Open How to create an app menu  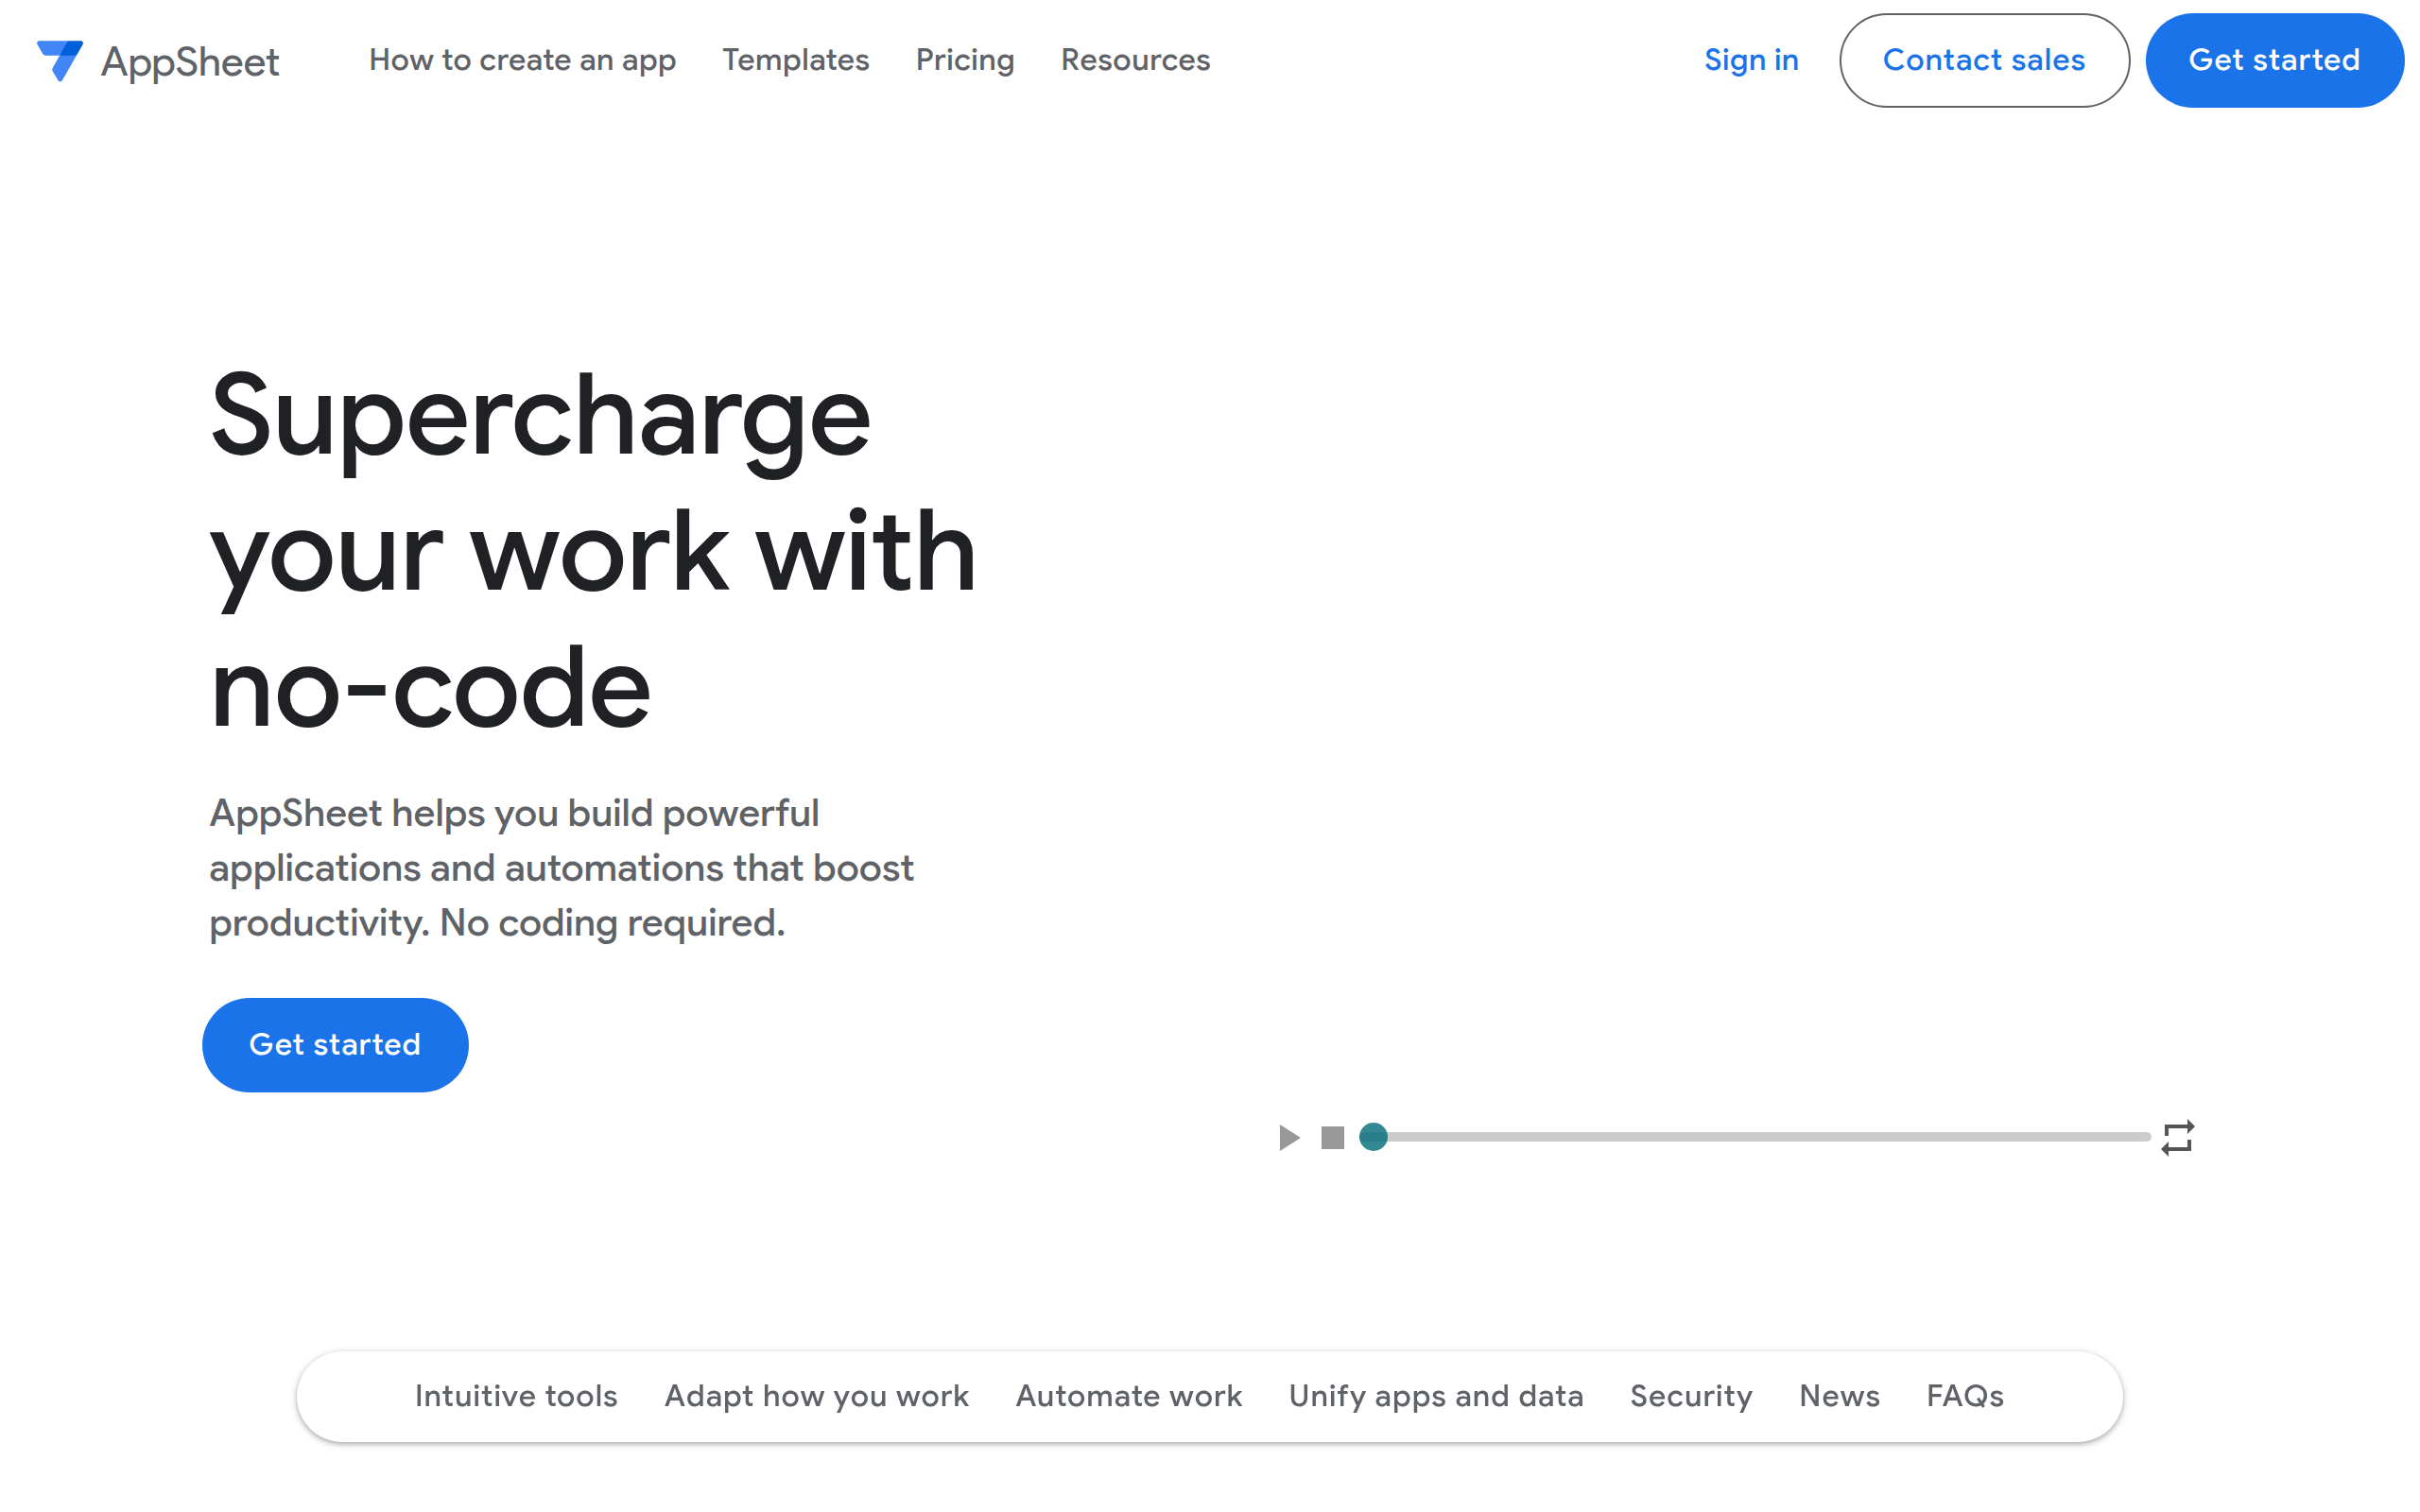522,60
